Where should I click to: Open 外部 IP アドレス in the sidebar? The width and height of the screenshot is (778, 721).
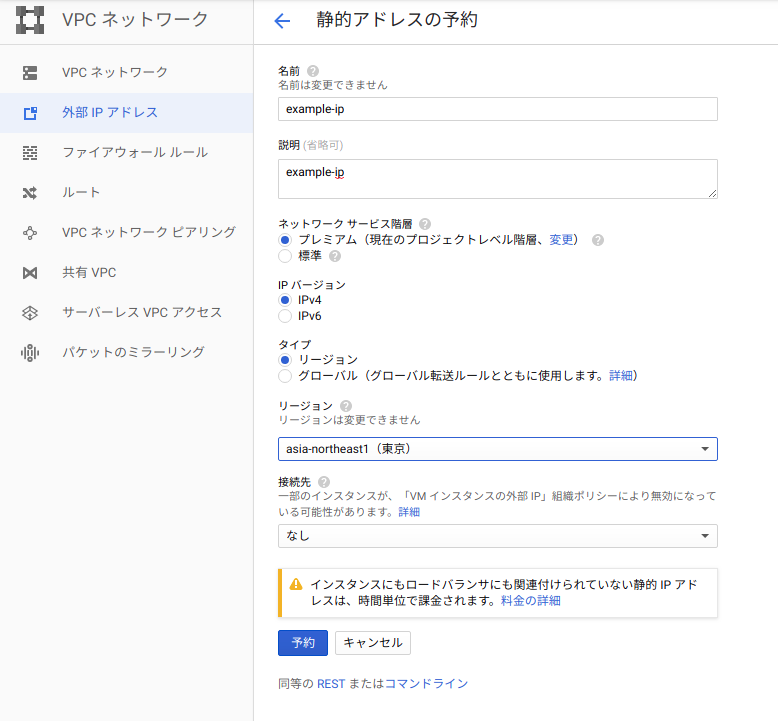pos(127,113)
